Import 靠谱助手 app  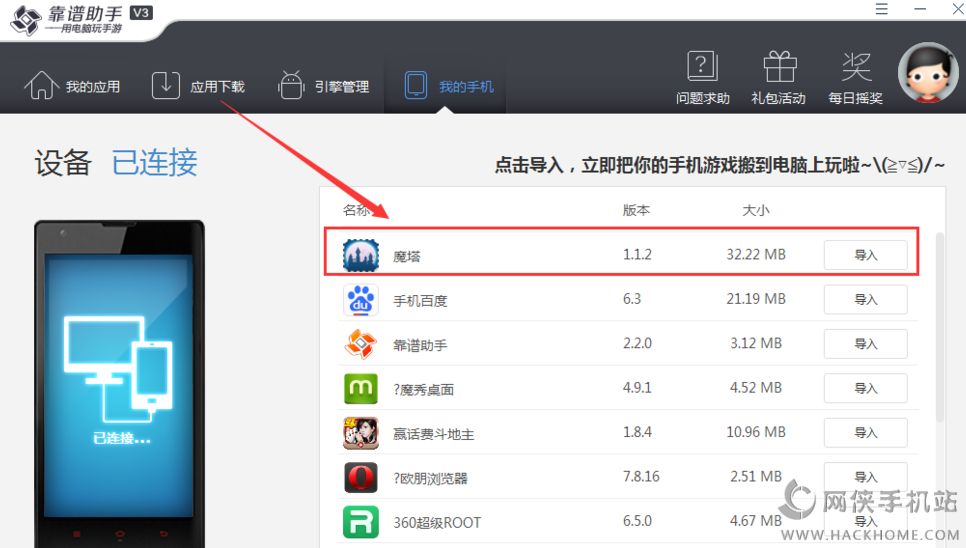pyautogui.click(x=865, y=344)
